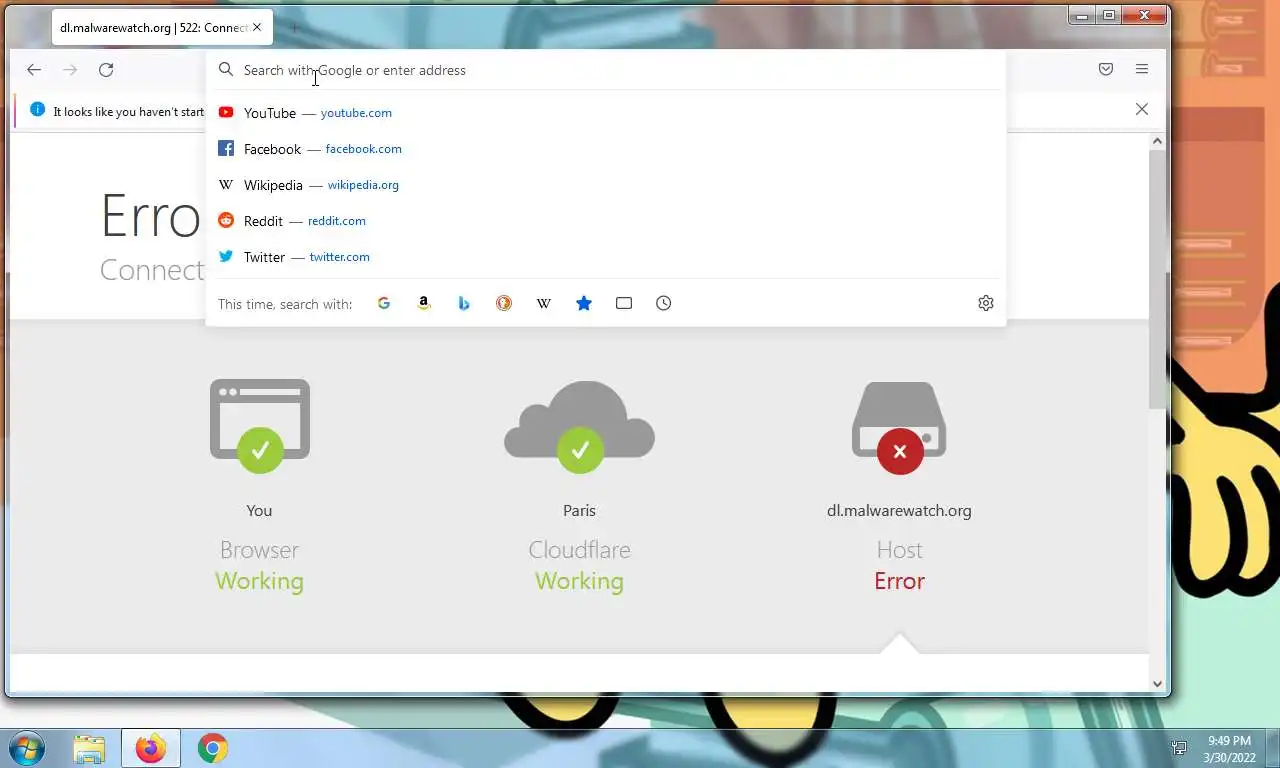Search this time with DuckDuckGo
Image resolution: width=1280 pixels, height=768 pixels.
pyautogui.click(x=504, y=303)
